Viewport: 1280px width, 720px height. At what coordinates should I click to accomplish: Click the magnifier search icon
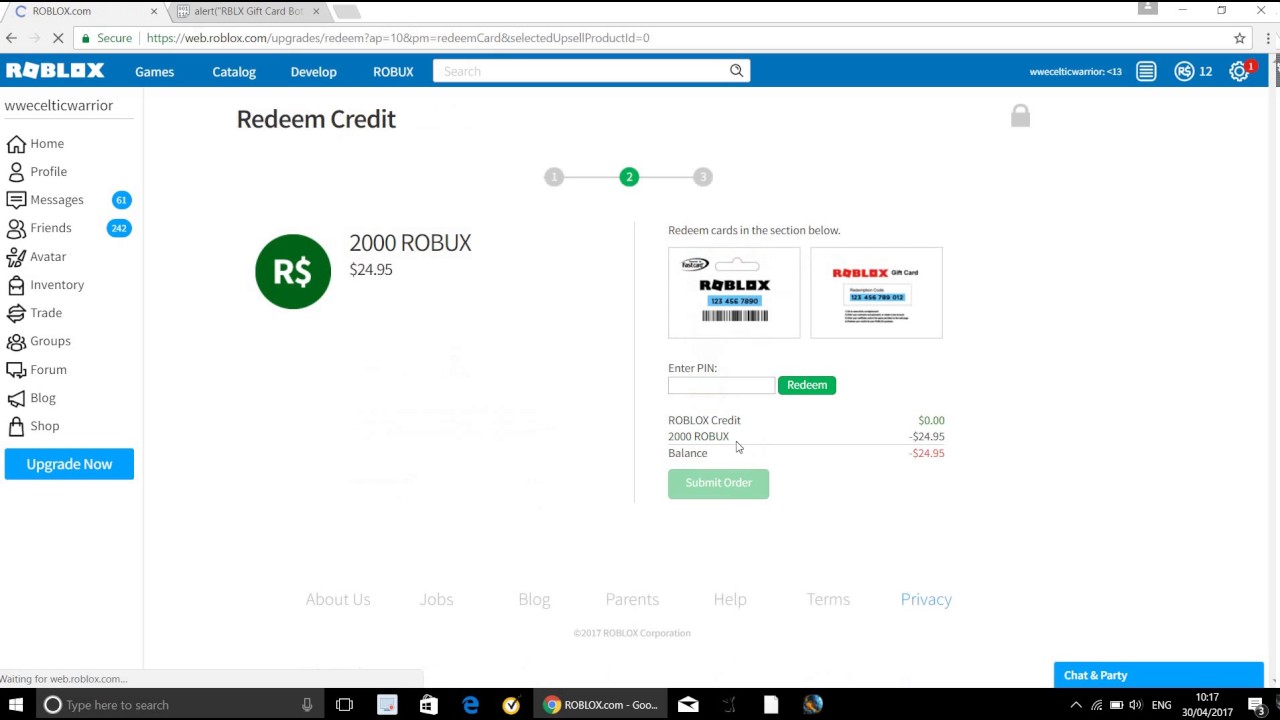point(737,71)
